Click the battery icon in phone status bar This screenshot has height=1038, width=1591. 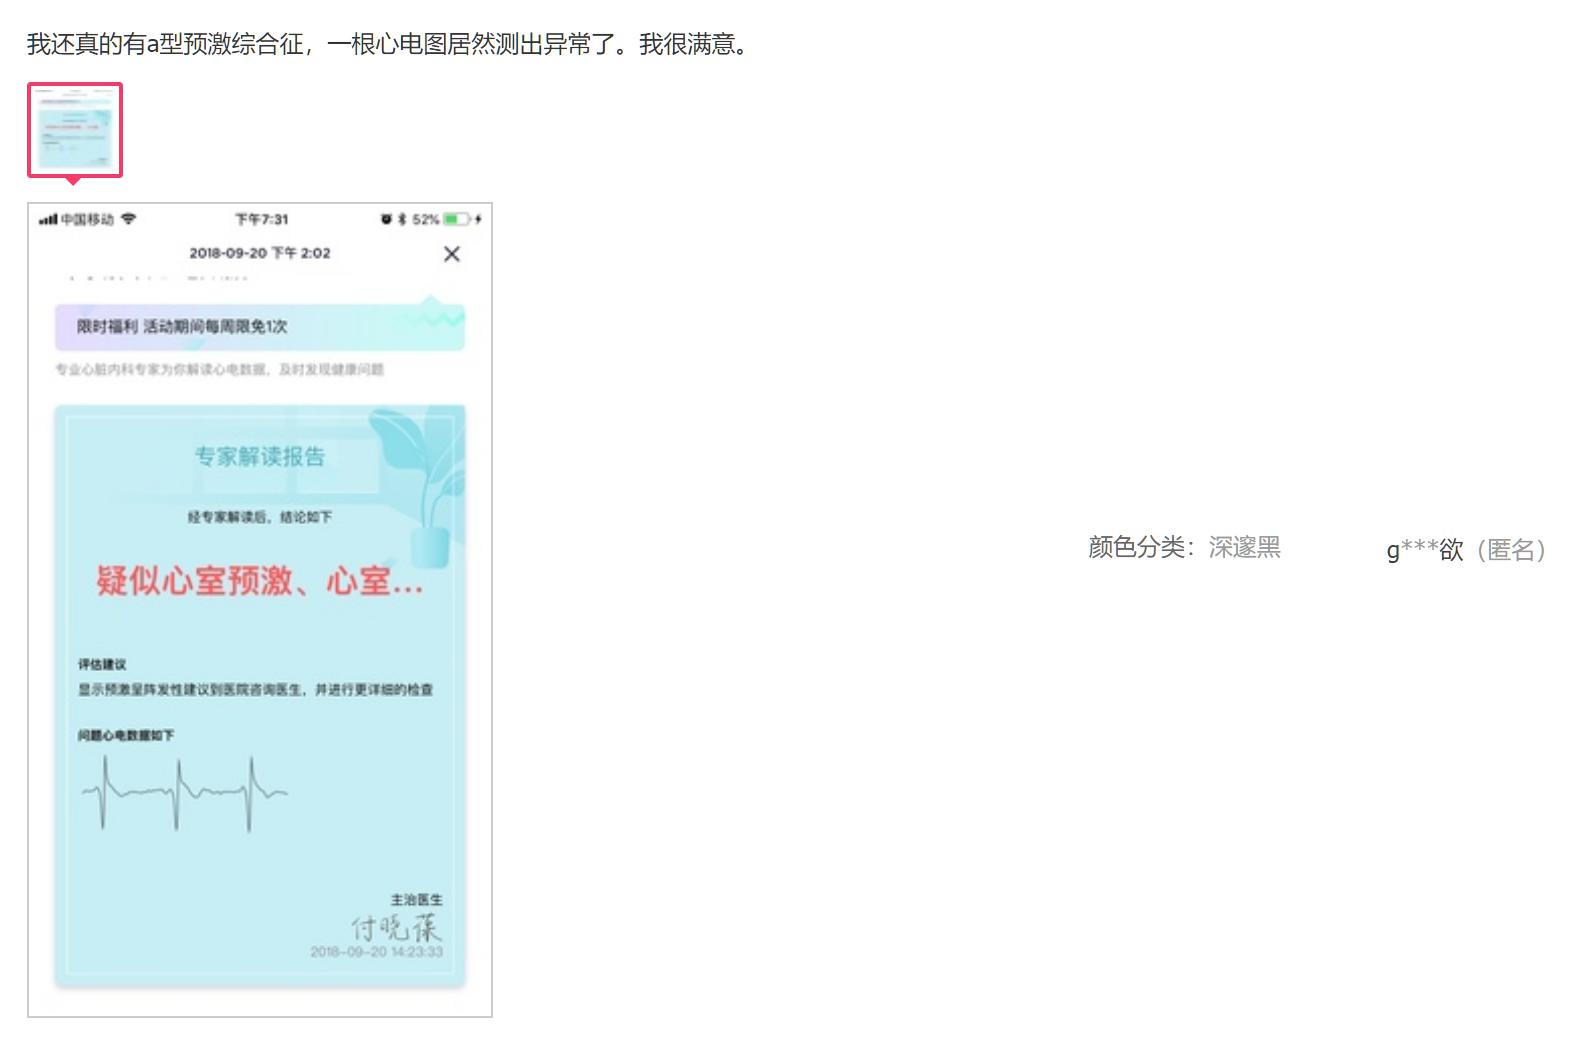tap(458, 219)
